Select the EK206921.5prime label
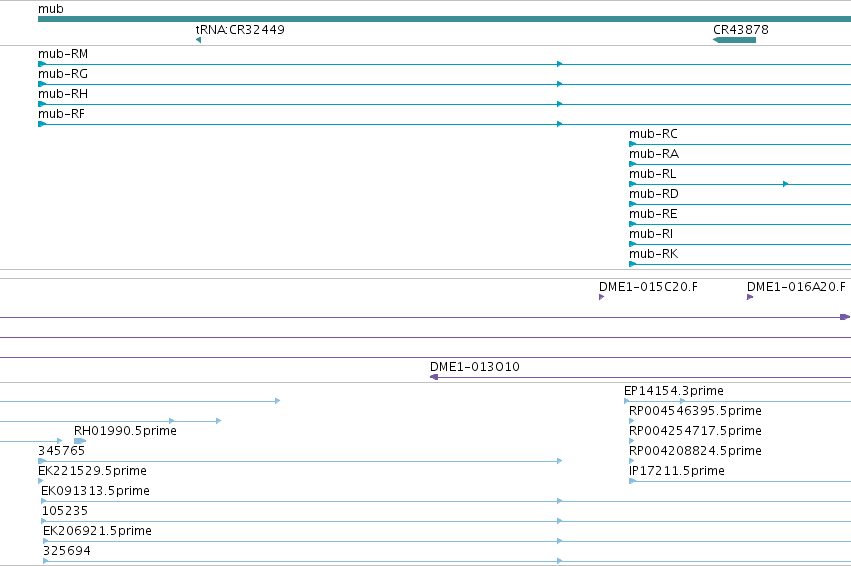The image size is (851, 566). (97, 531)
